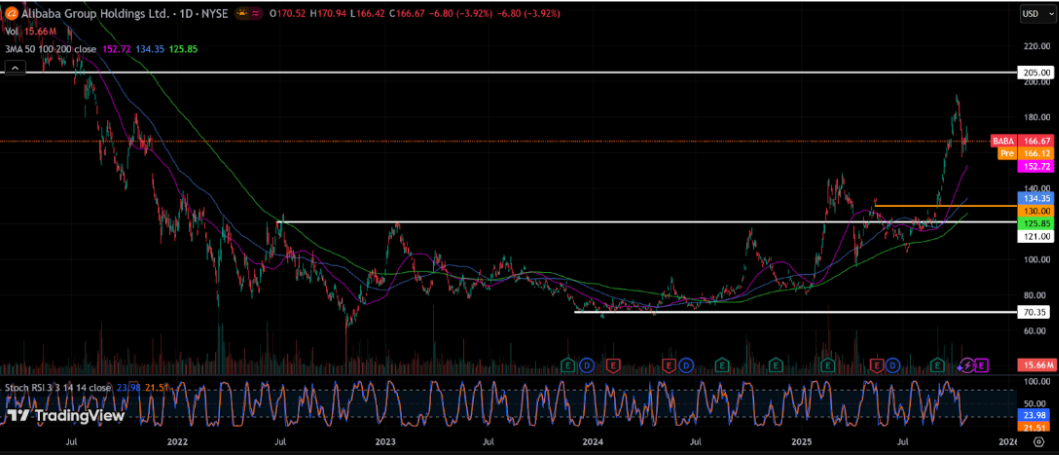Viewport: 1059px width, 455px height.
Task: Click the BABA price label on the scale
Action: (1005, 141)
